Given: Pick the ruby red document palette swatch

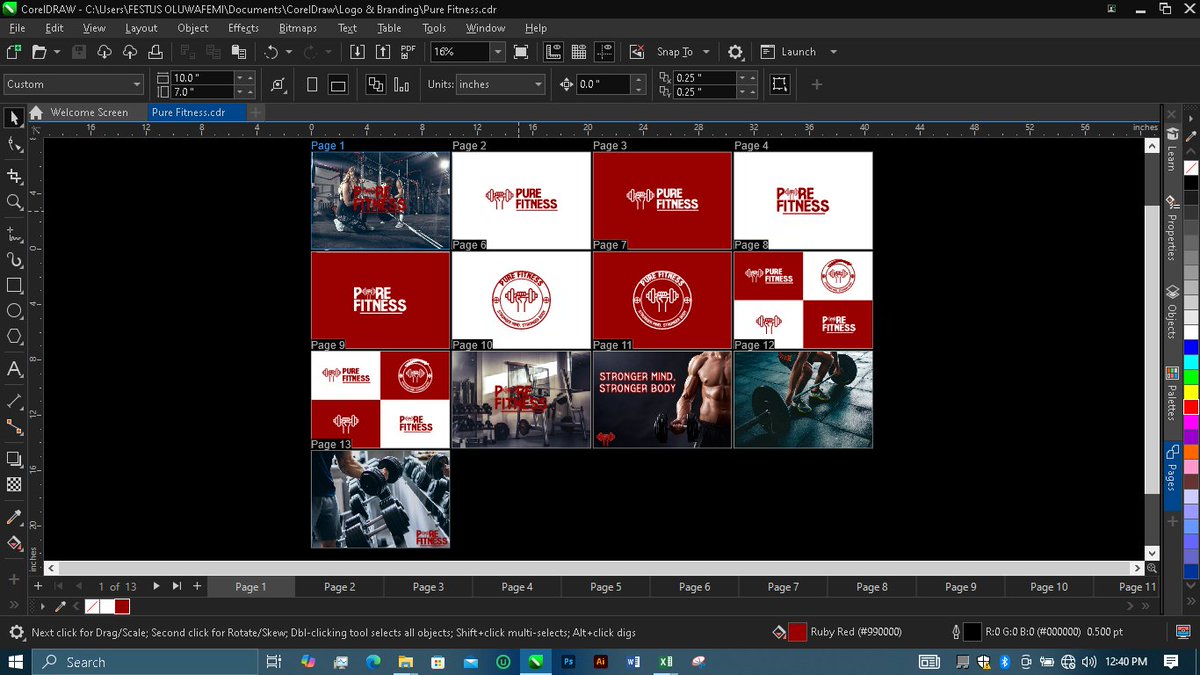Looking at the screenshot, I should tap(122, 606).
